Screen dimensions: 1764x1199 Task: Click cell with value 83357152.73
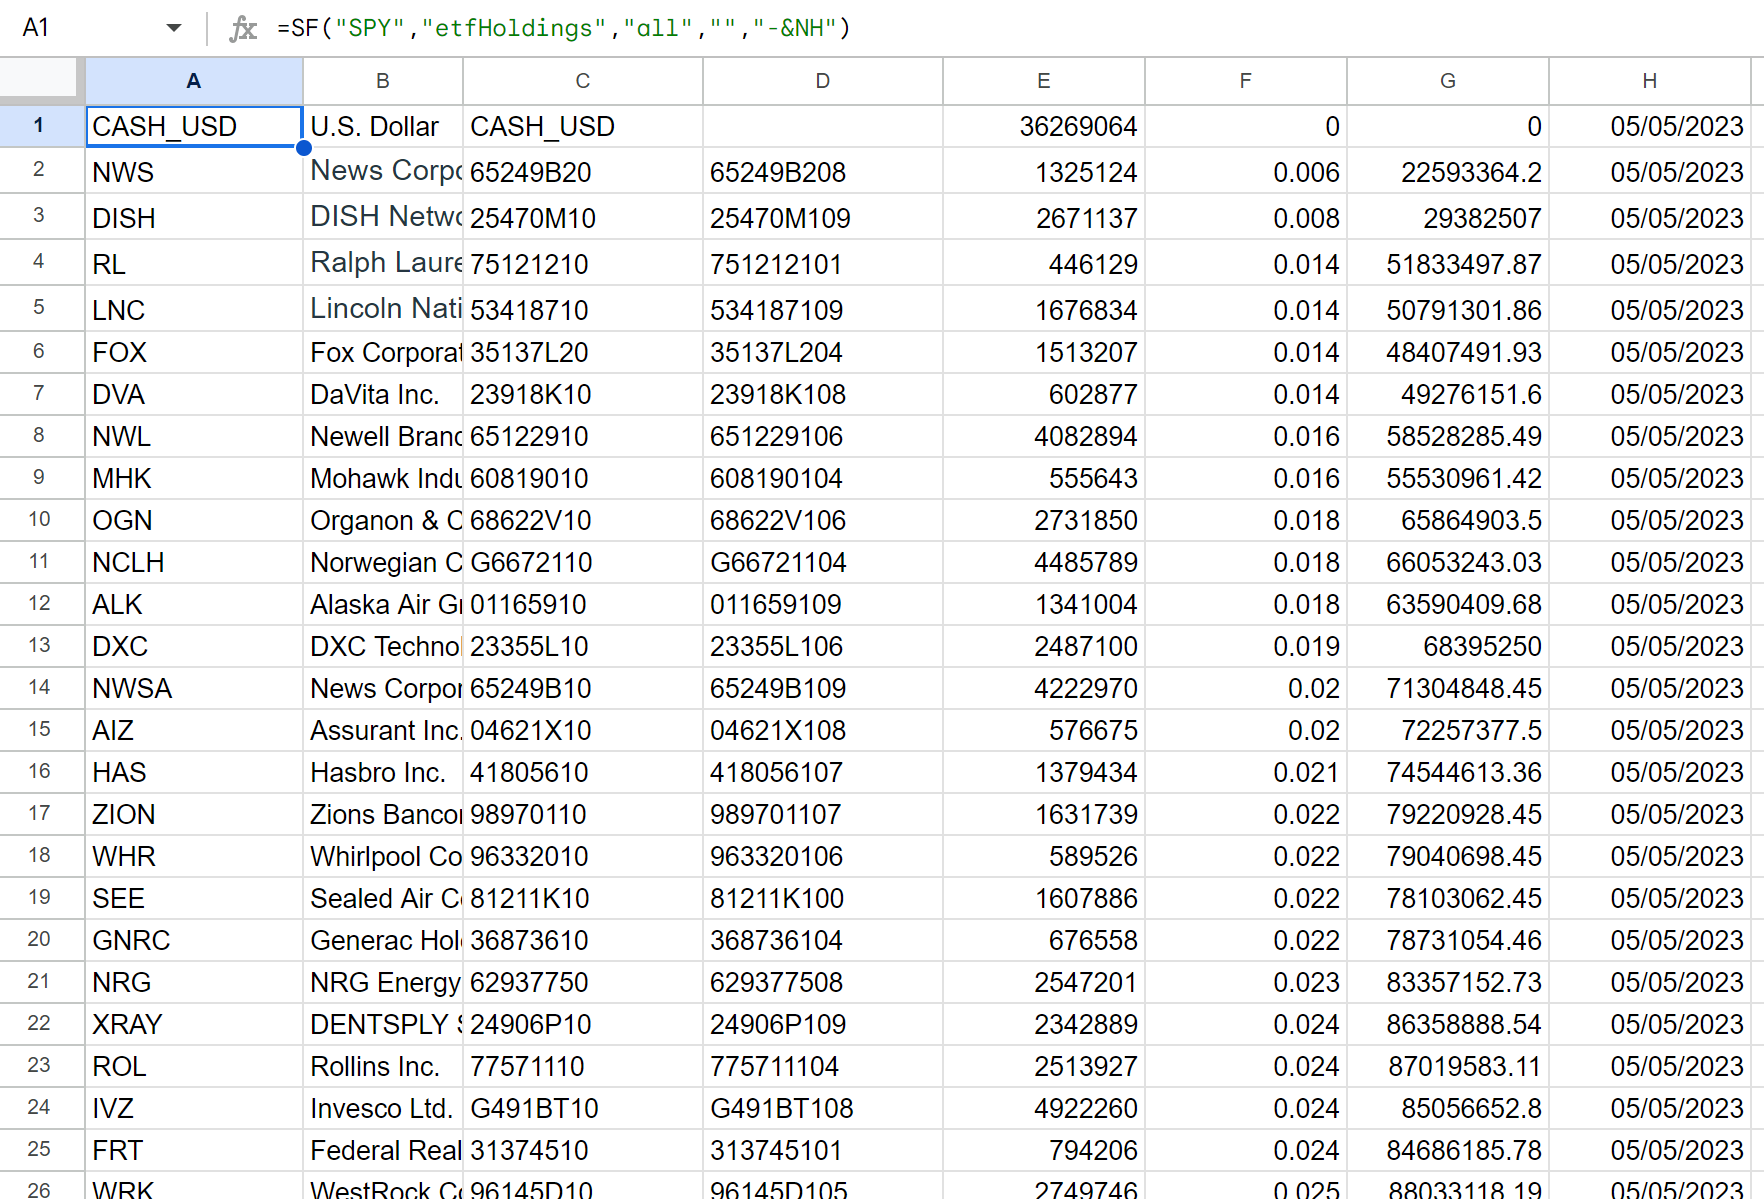[1448, 982]
